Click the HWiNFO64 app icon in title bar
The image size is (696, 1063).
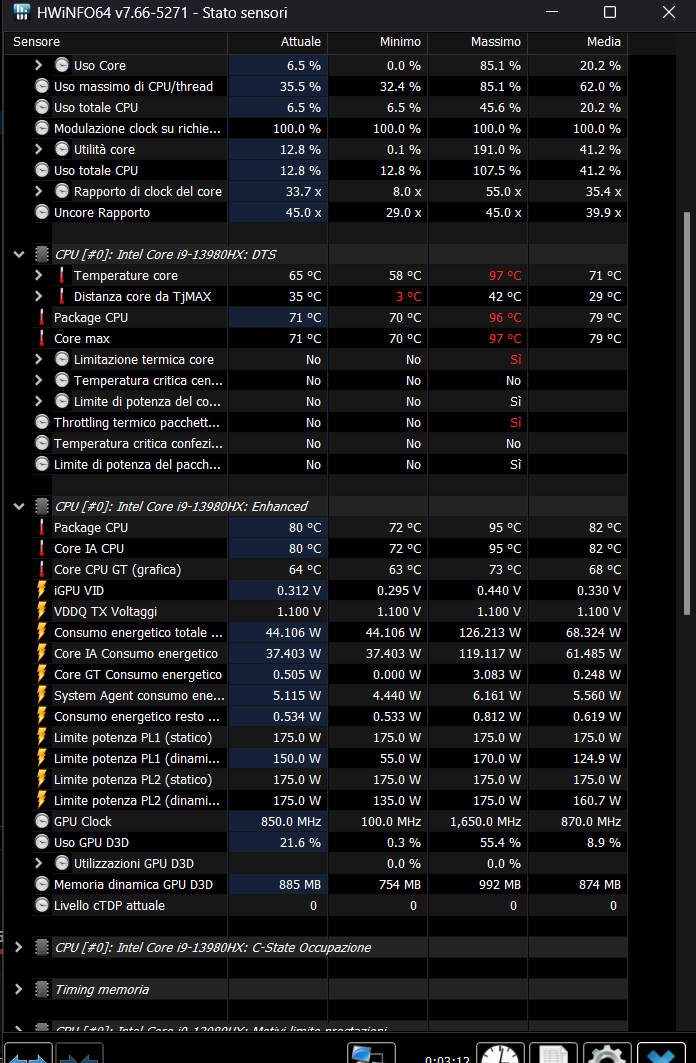tap(22, 12)
